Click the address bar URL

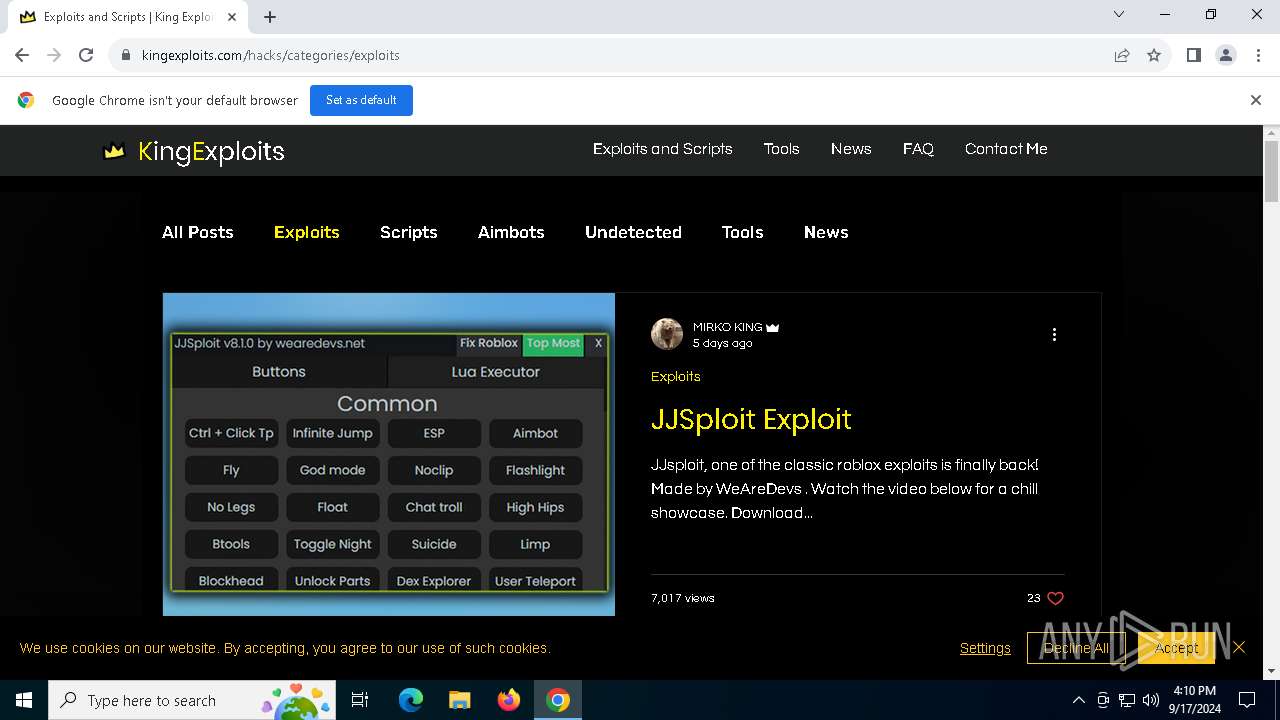click(x=271, y=55)
